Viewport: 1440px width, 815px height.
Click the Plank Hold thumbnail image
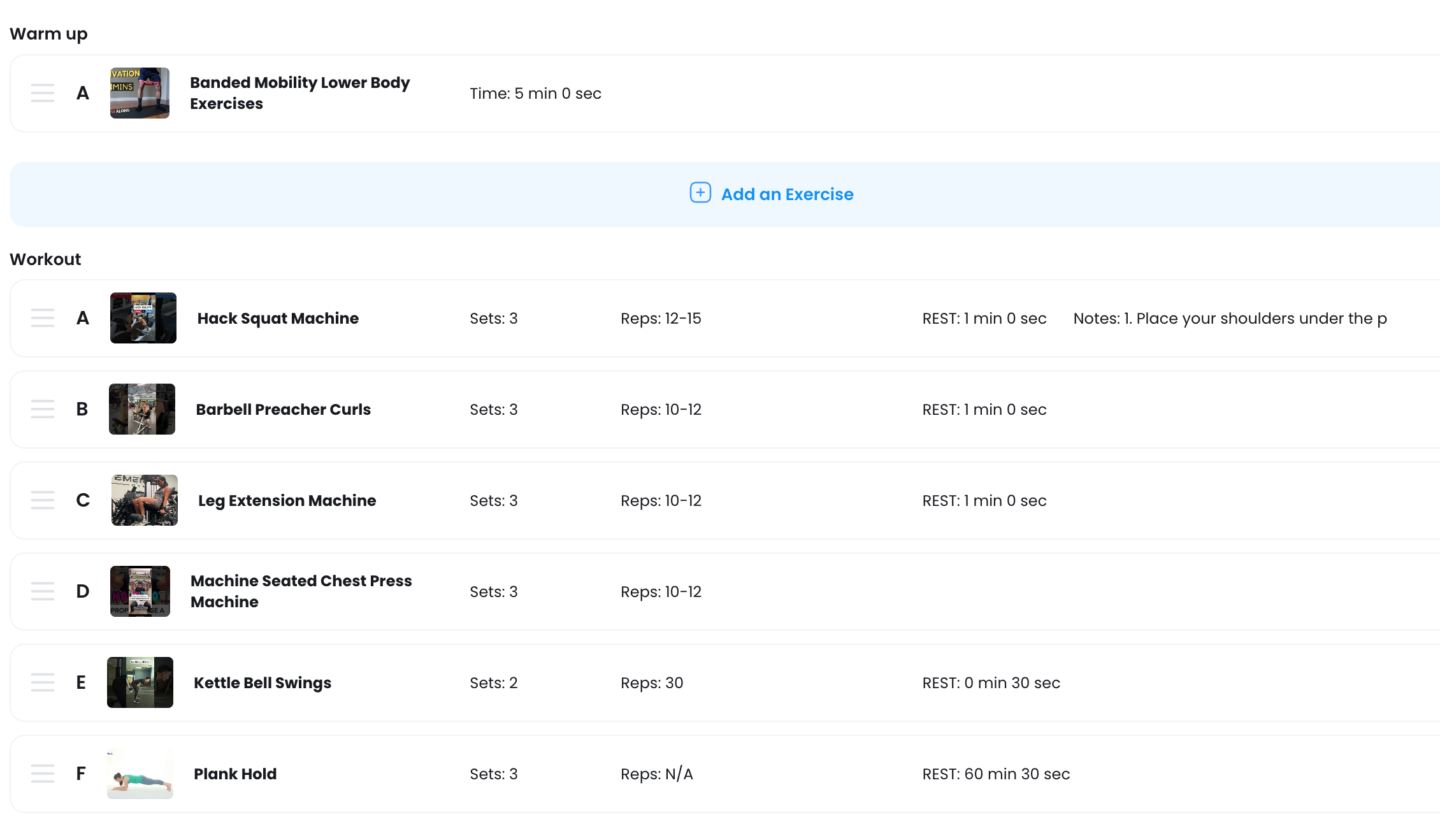140,773
